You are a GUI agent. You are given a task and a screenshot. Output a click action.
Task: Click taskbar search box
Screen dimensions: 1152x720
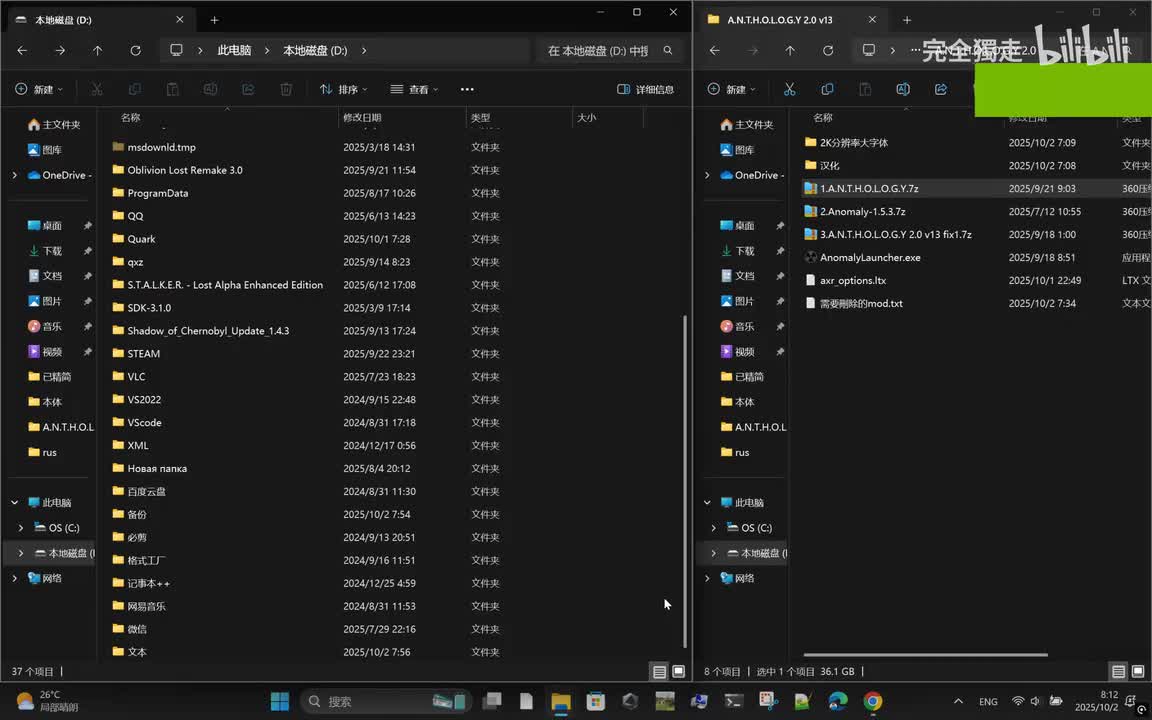pyautogui.click(x=386, y=702)
